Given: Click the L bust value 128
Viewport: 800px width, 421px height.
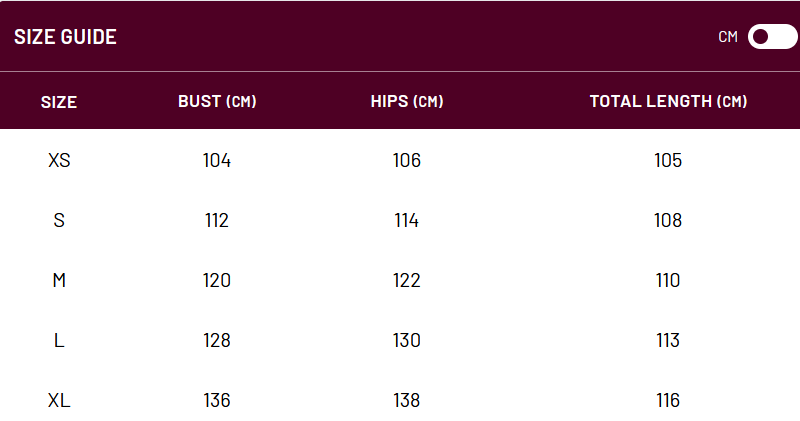Looking at the screenshot, I should [217, 340].
